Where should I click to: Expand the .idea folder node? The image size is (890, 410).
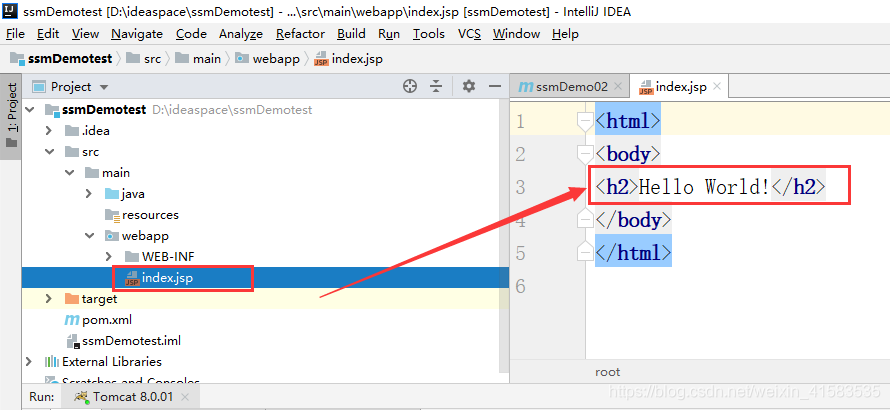[49, 131]
